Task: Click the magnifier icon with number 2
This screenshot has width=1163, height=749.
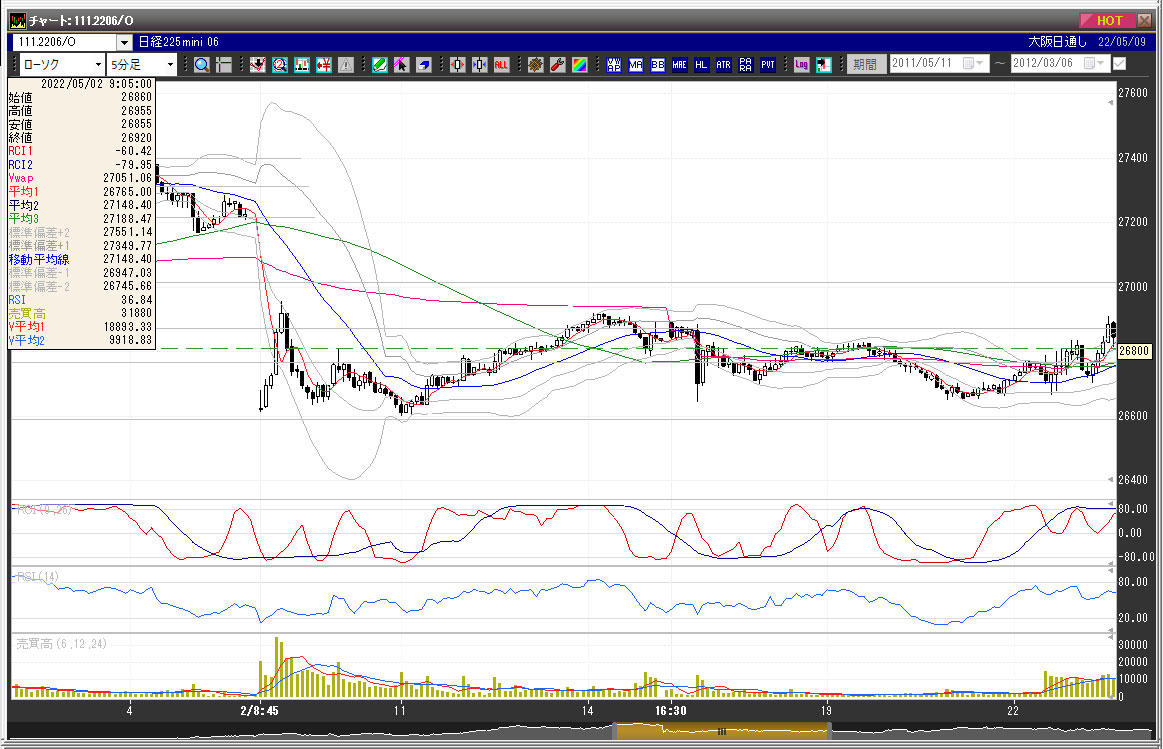Action: pos(280,65)
